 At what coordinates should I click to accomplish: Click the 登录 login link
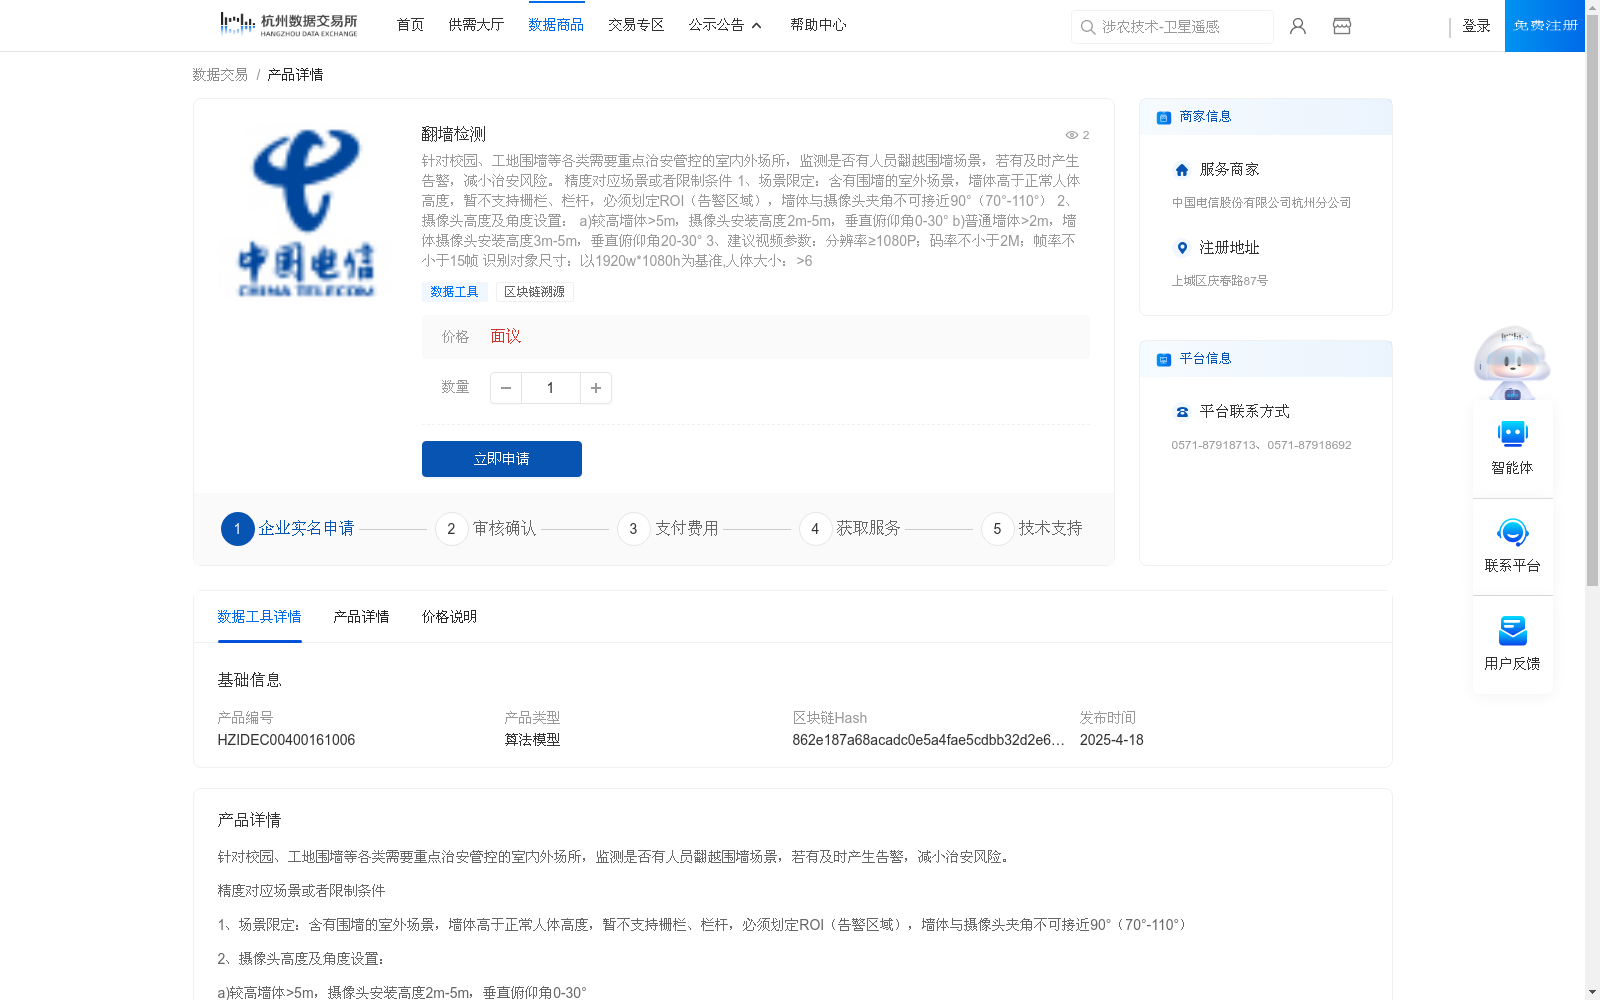tap(1477, 26)
